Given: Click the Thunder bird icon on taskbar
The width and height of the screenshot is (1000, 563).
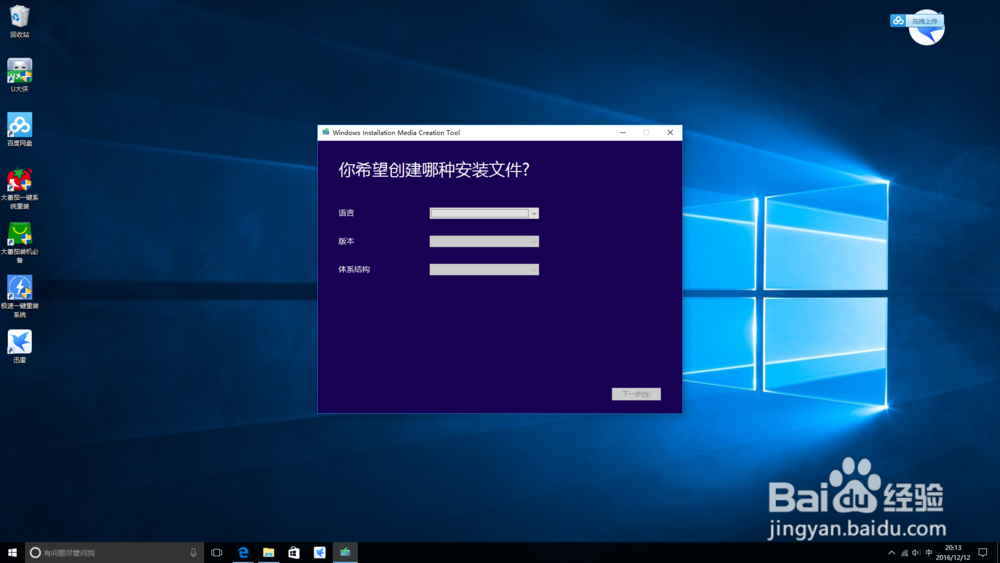Looking at the screenshot, I should click(x=320, y=553).
